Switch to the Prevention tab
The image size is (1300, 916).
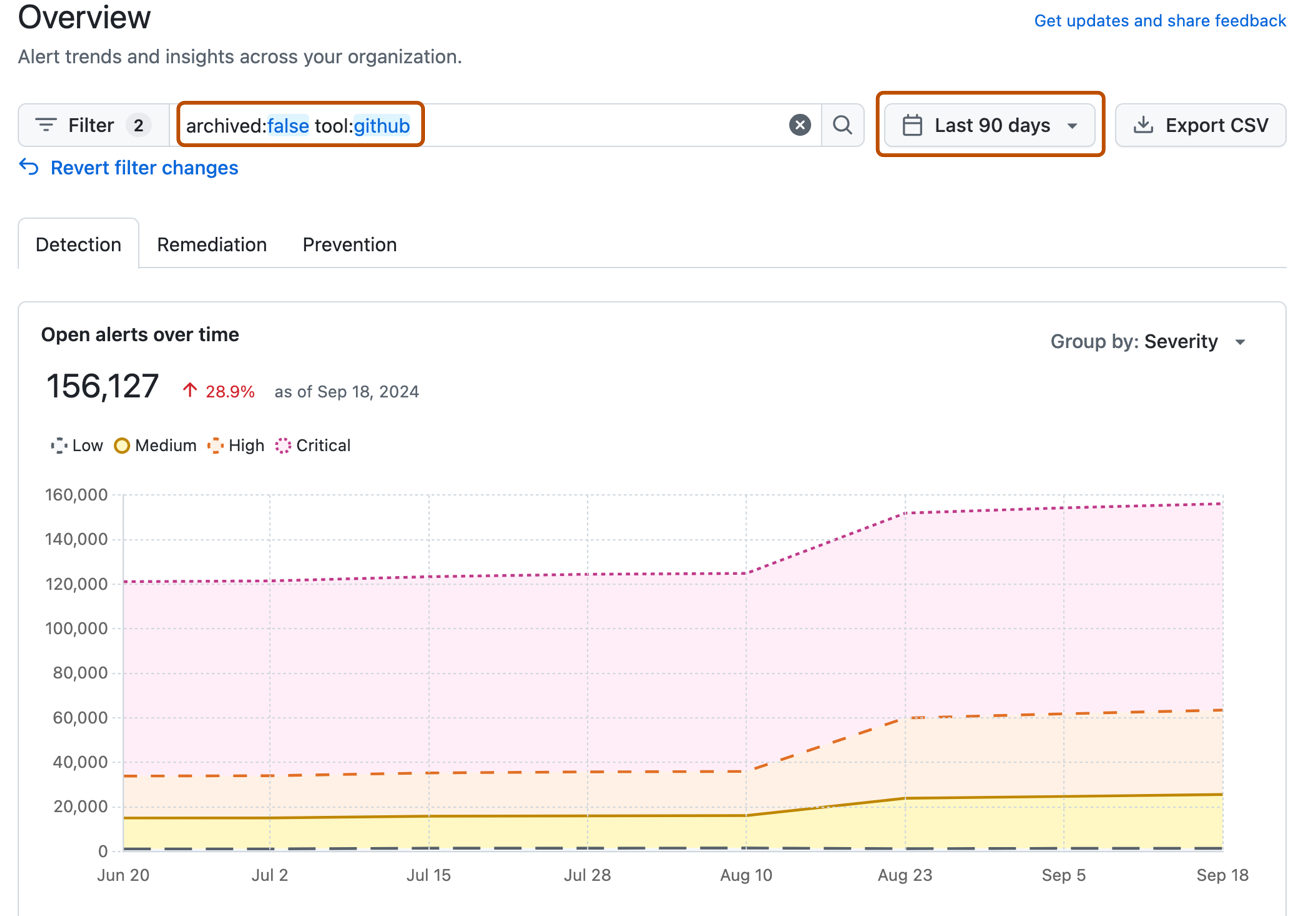[350, 245]
